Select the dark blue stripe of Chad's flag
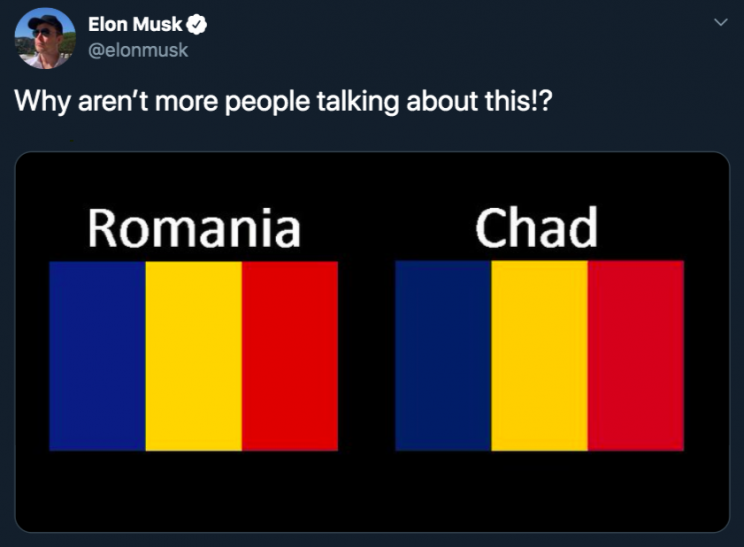 (x=443, y=356)
